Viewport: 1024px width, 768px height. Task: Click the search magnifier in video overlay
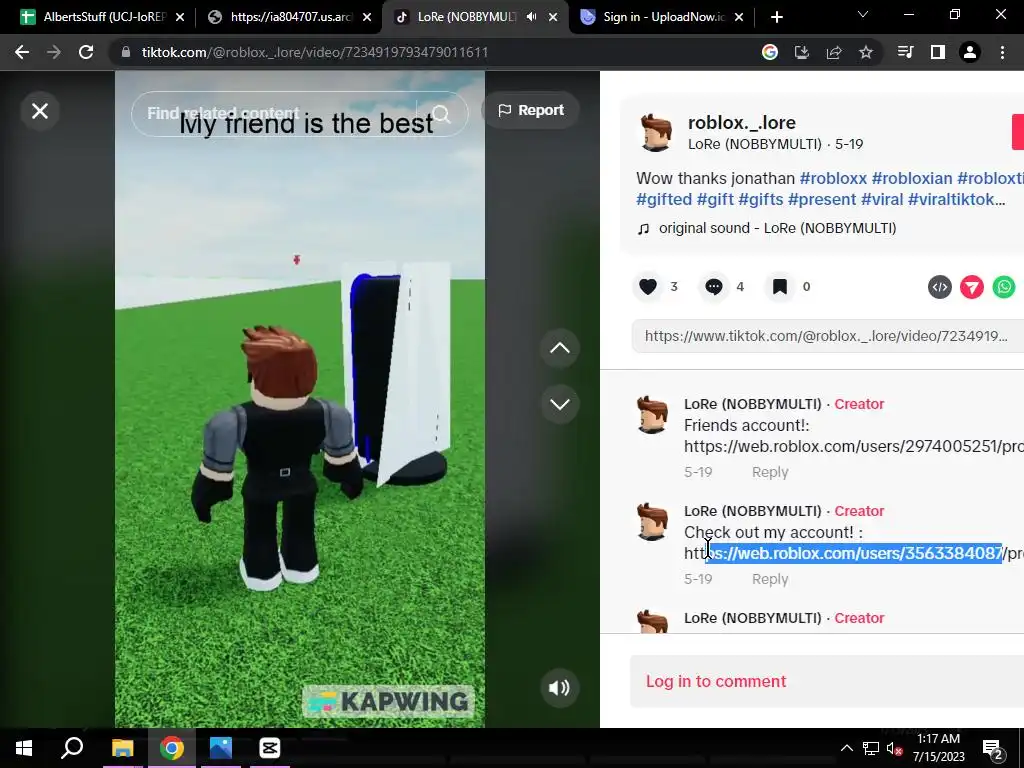coord(441,114)
